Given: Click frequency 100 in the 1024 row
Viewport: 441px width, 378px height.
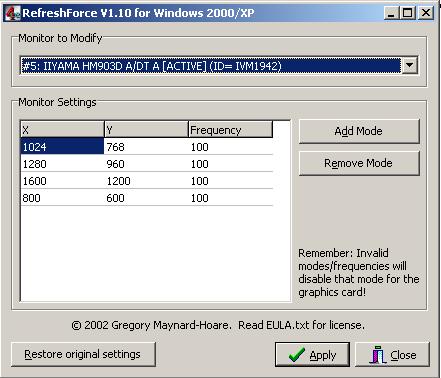Looking at the screenshot, I should tap(200, 147).
